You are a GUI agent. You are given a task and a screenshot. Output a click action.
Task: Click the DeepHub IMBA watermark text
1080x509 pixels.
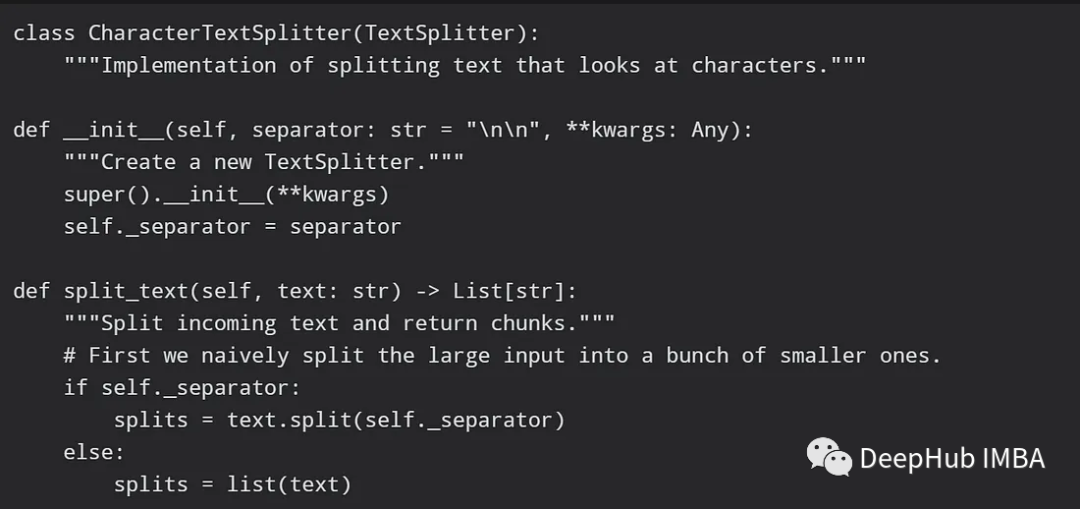951,459
